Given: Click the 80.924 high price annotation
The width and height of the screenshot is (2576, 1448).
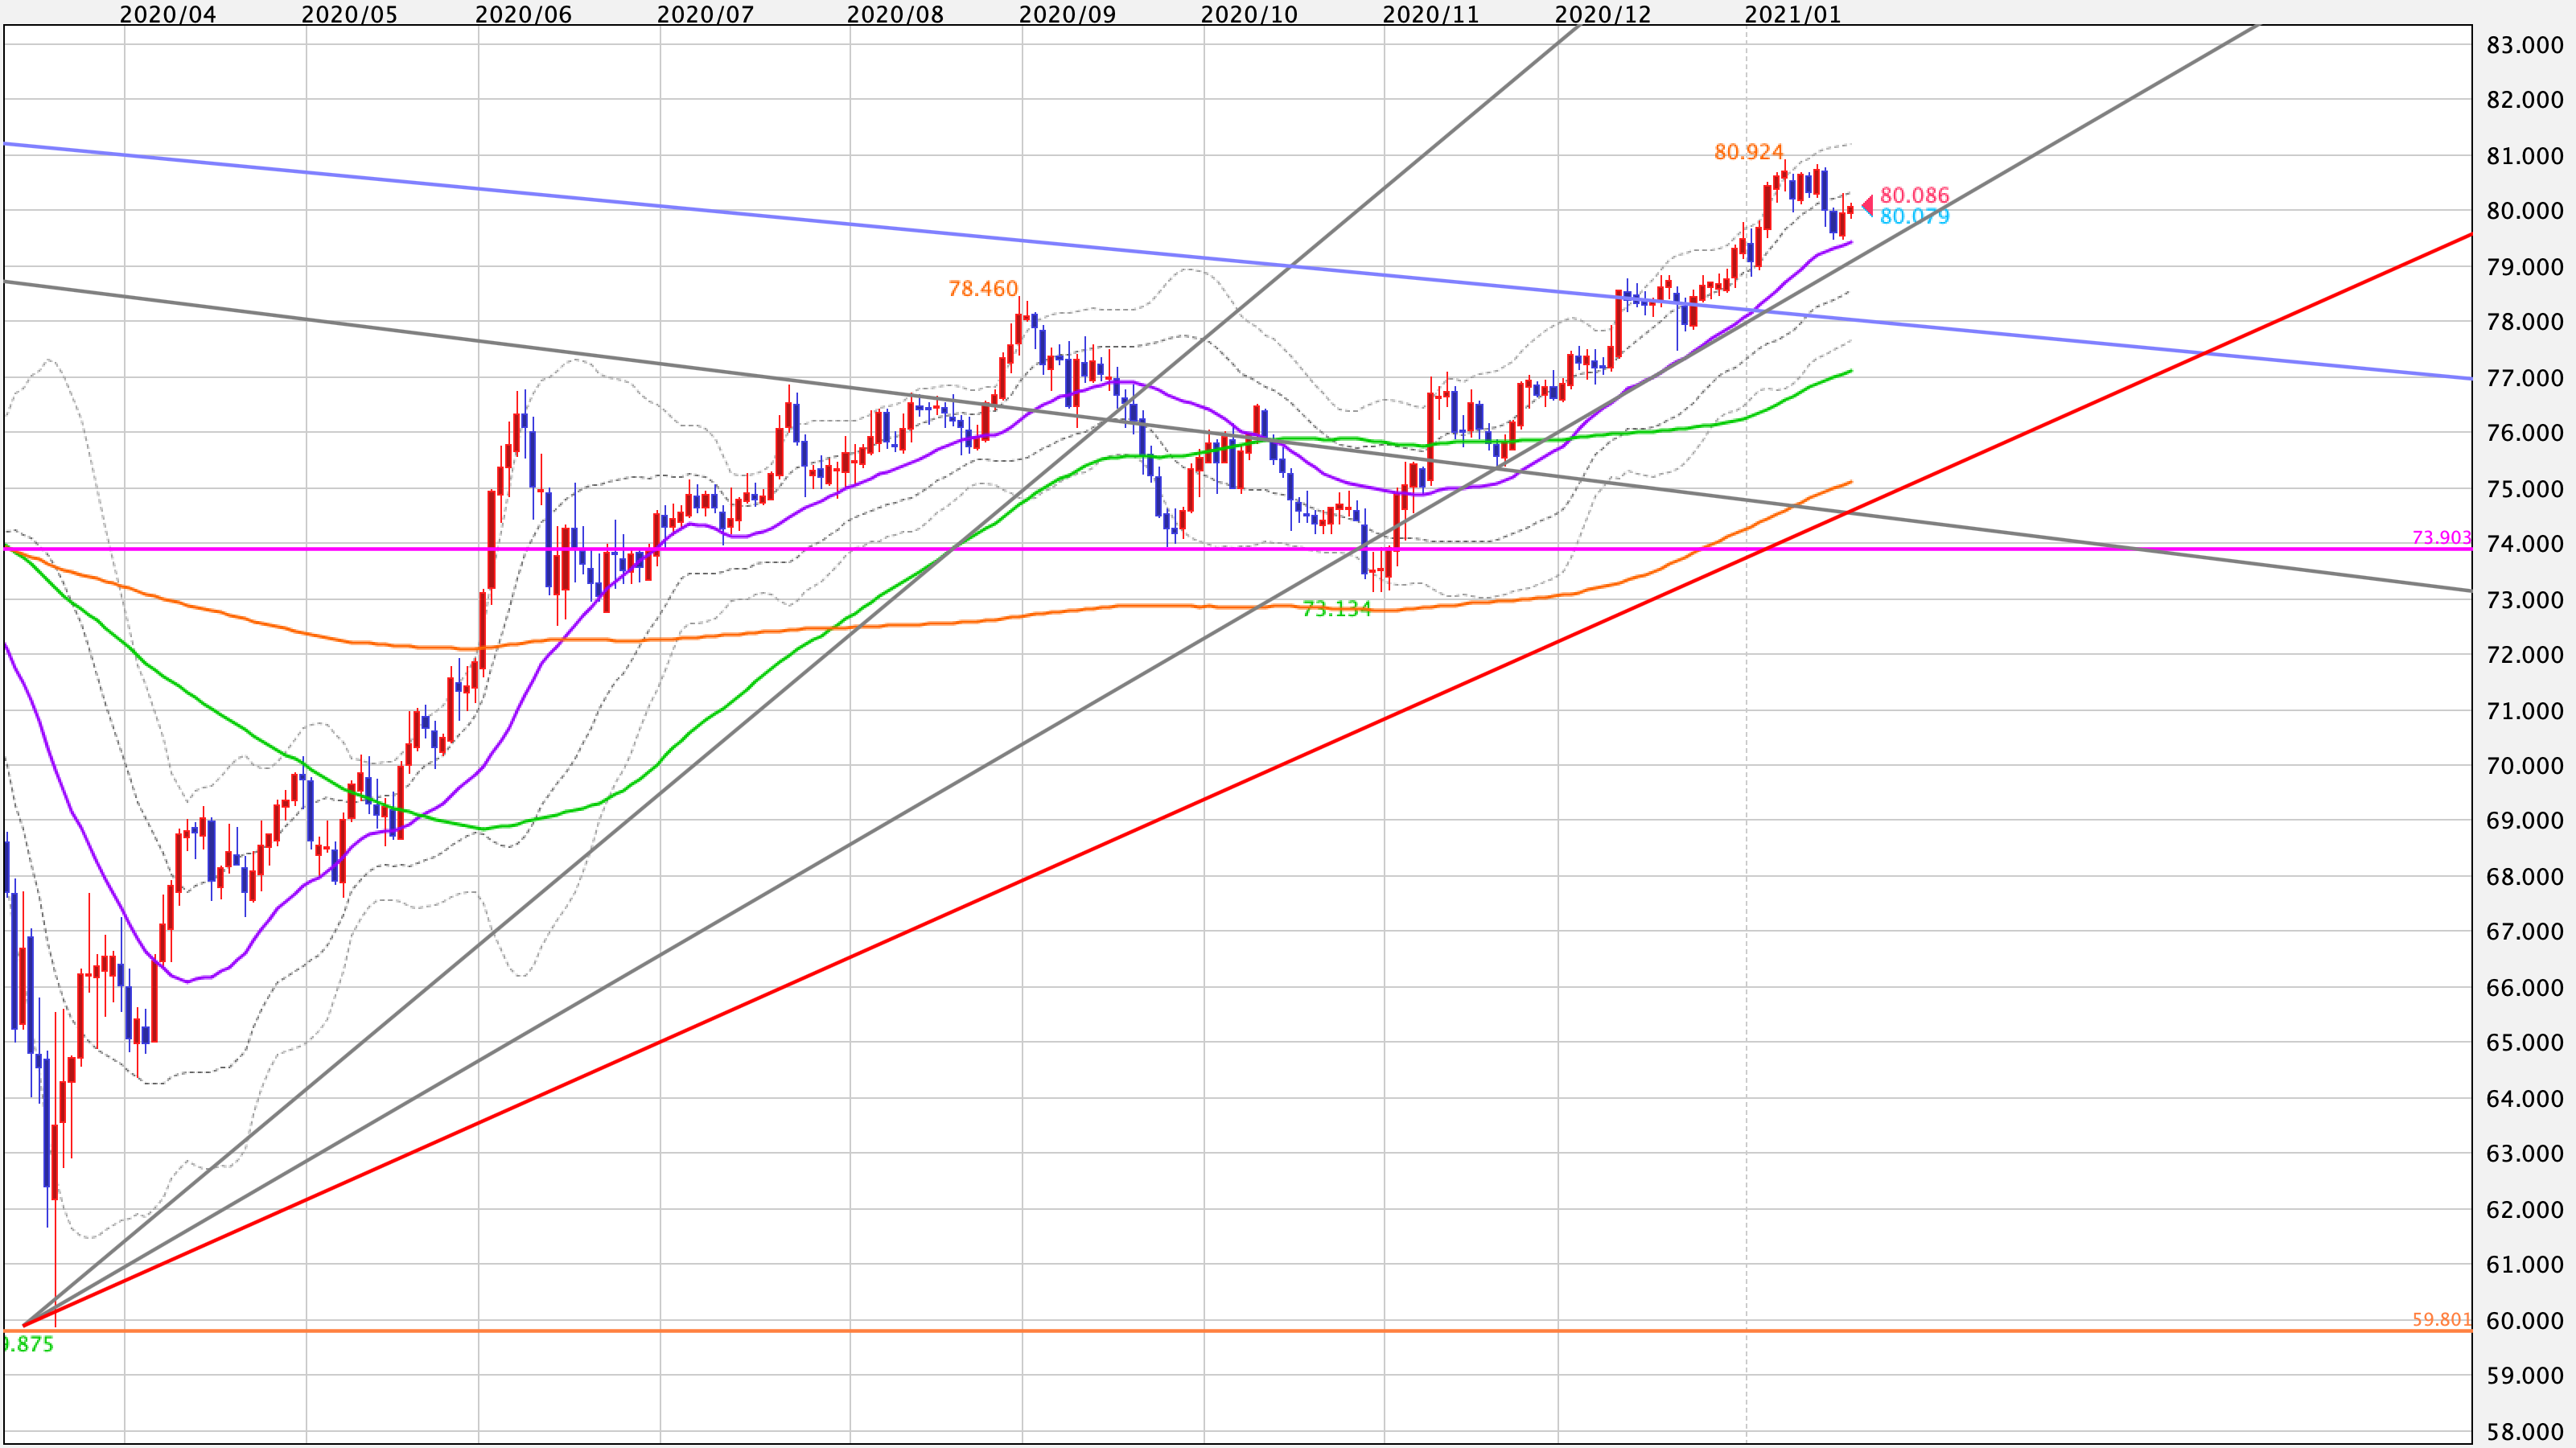Looking at the screenshot, I should (1749, 152).
